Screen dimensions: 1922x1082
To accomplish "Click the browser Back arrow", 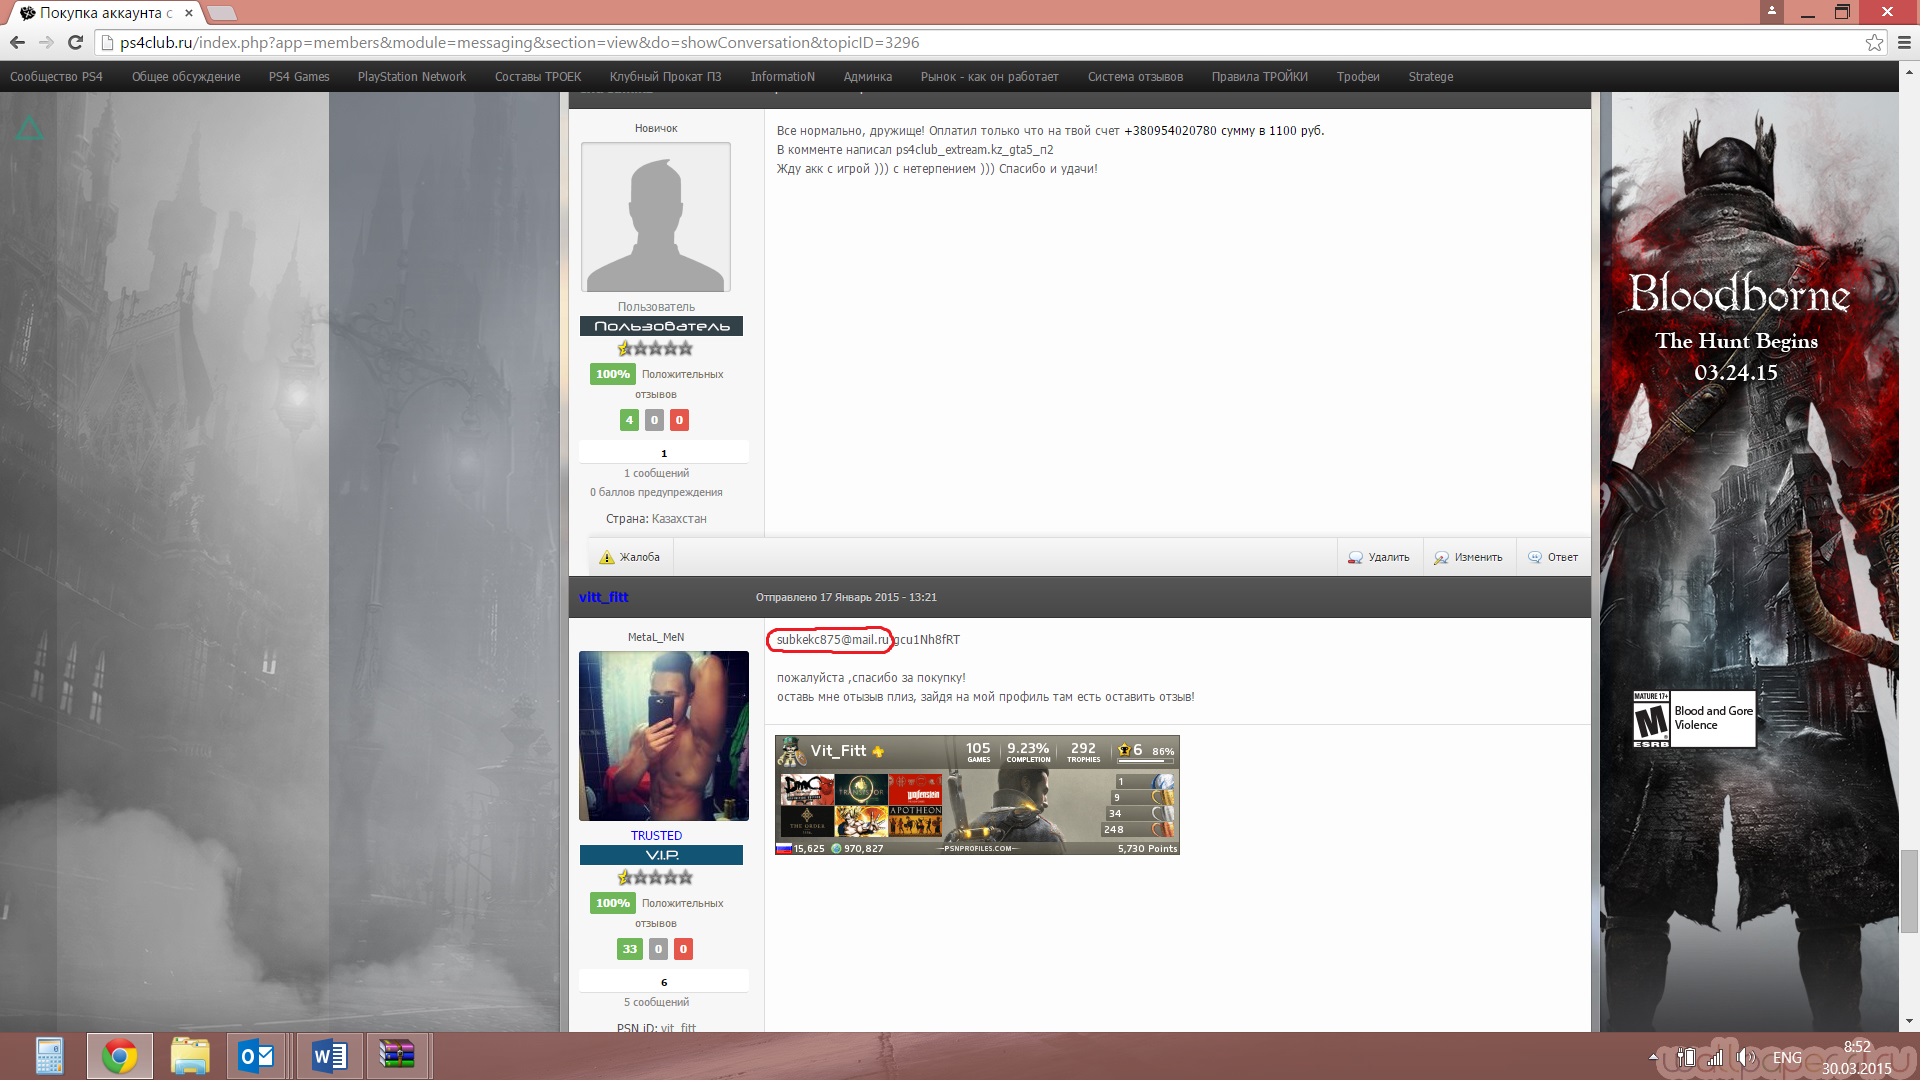I will (17, 43).
